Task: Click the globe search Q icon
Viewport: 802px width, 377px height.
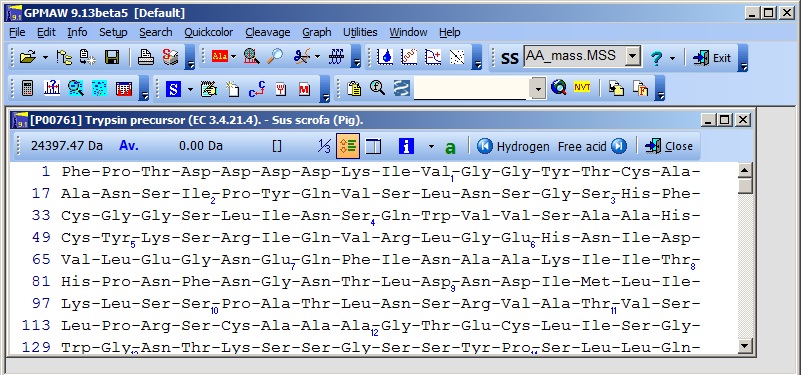Action: pyautogui.click(x=559, y=88)
